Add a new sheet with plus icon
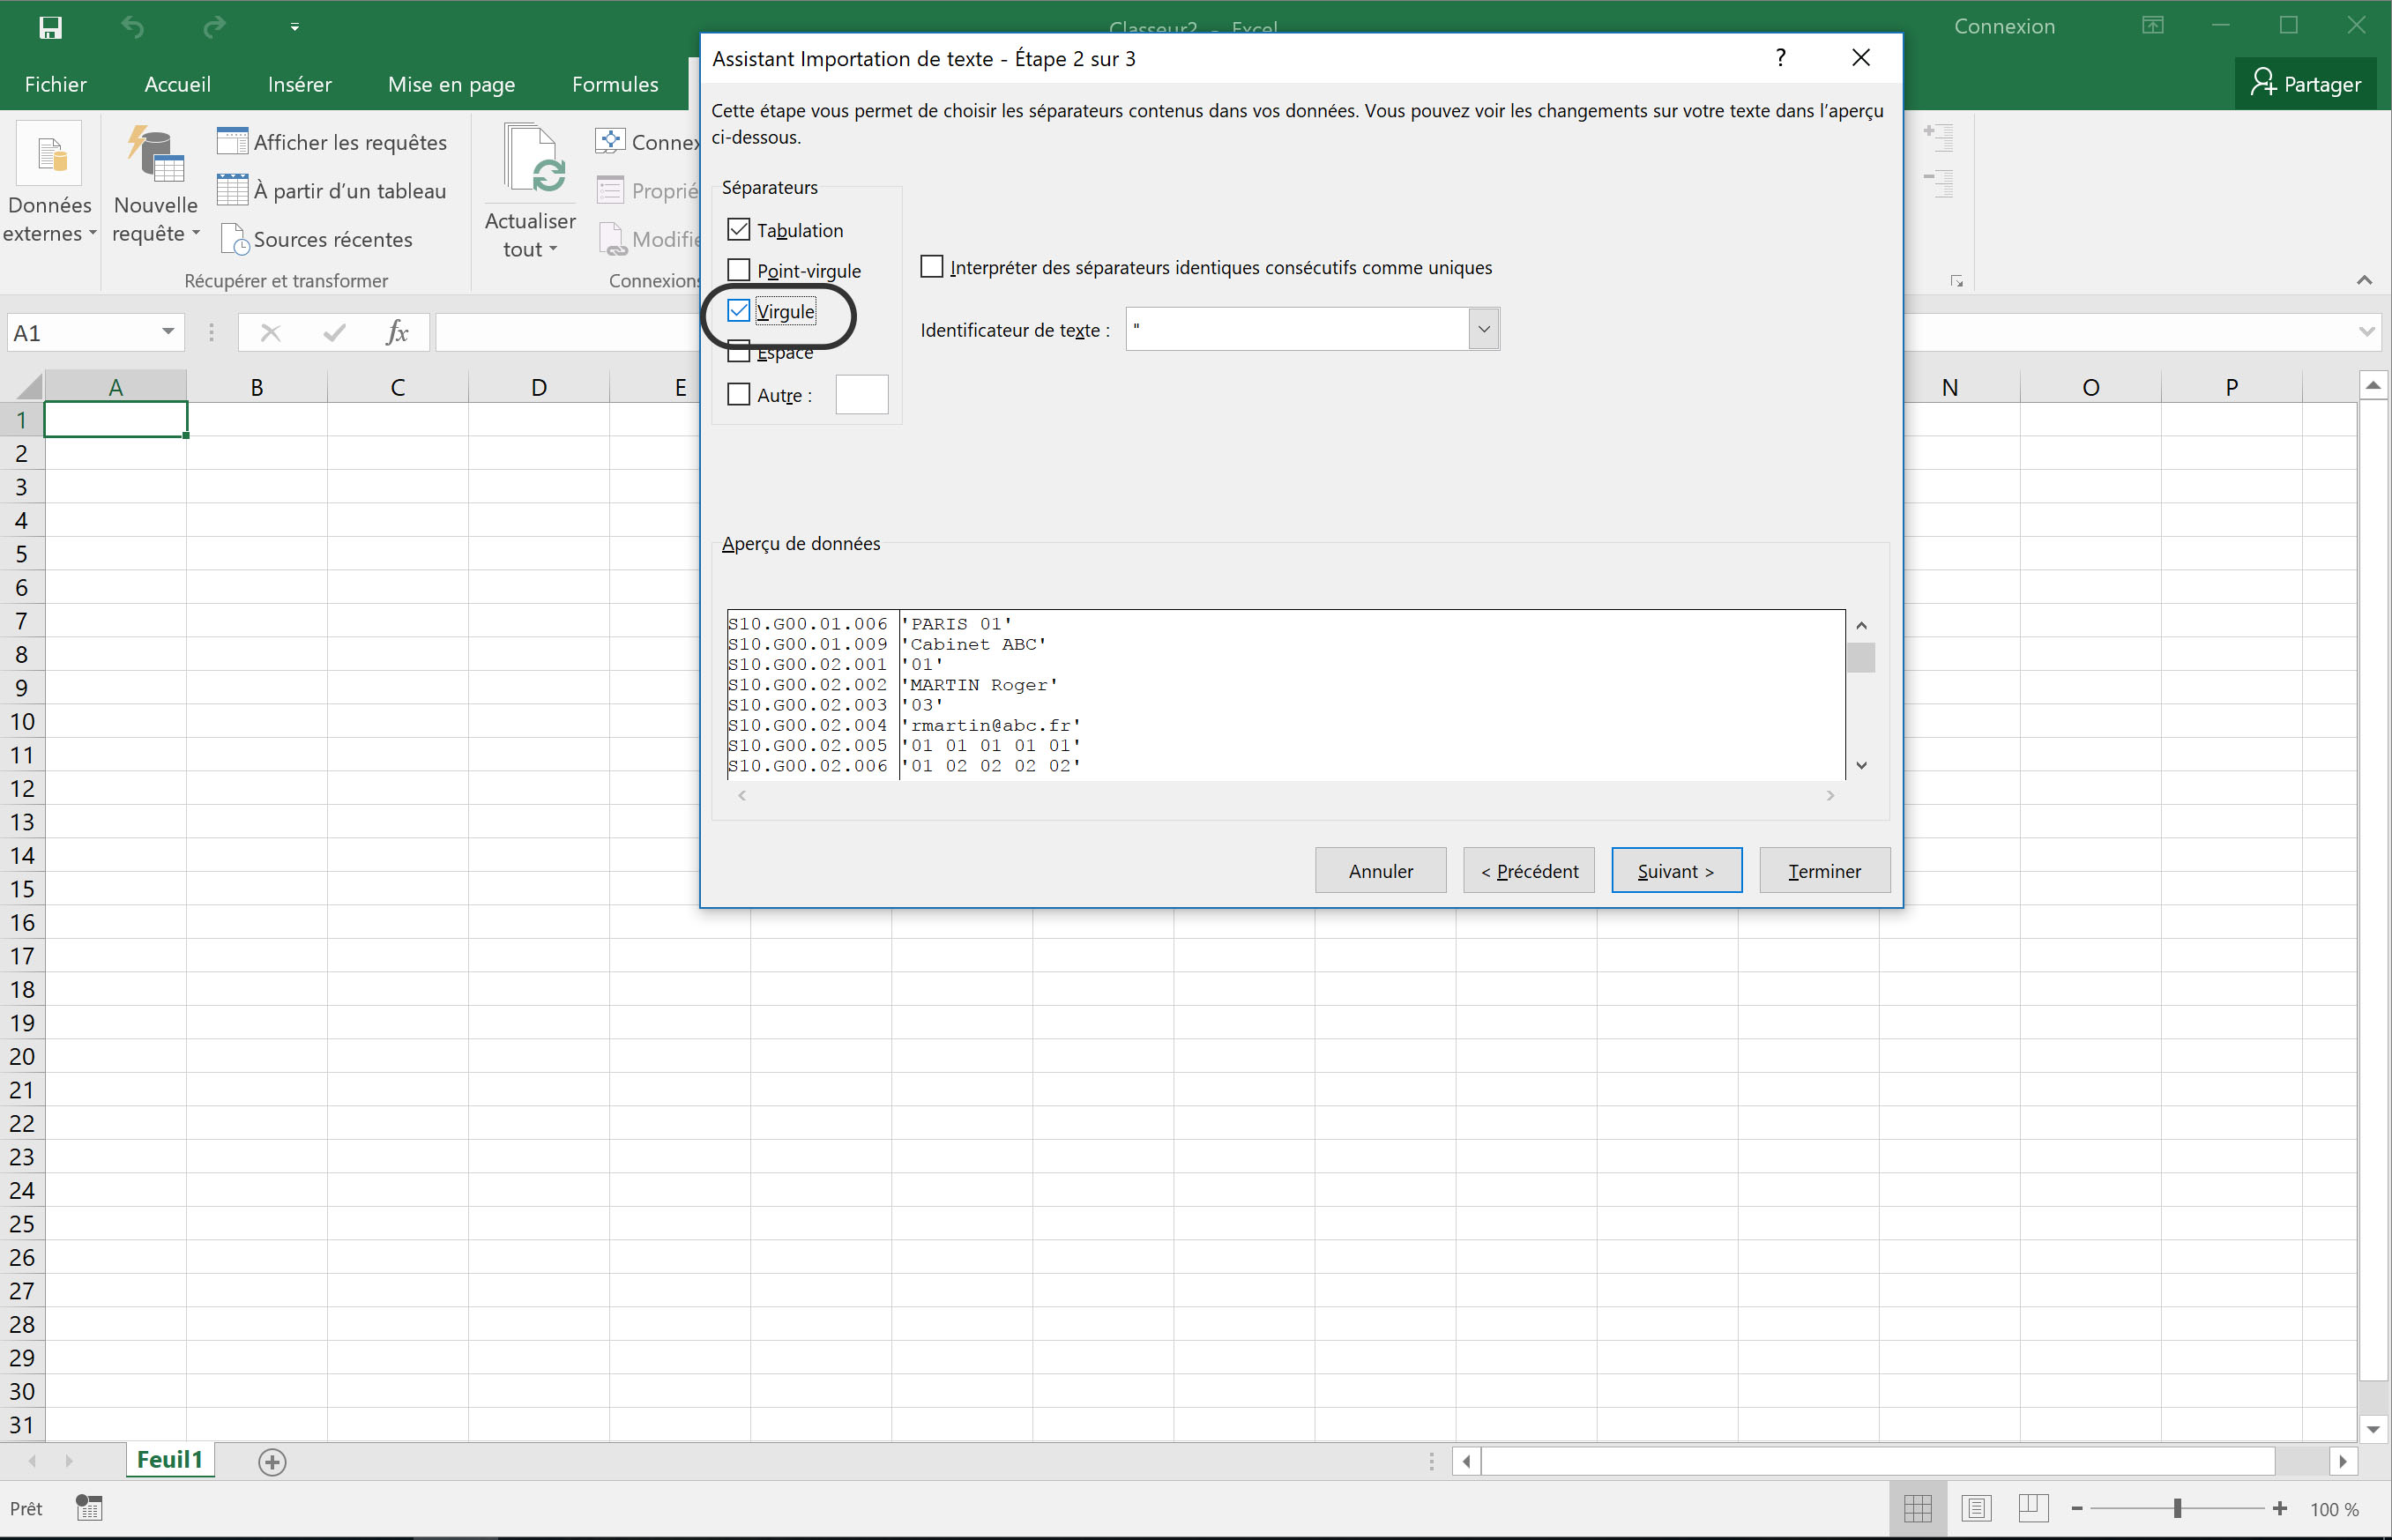The image size is (2392, 1540). click(272, 1462)
